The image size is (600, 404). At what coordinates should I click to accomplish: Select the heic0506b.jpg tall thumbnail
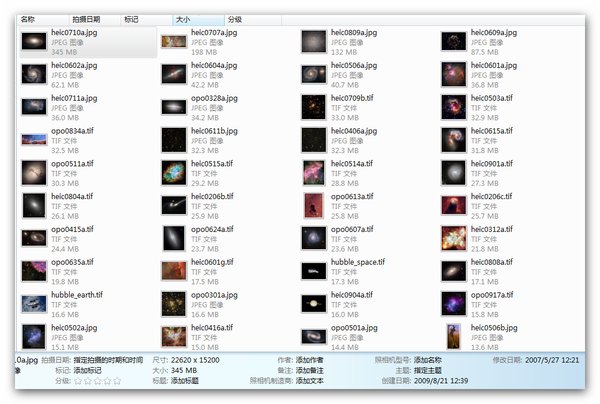click(x=453, y=337)
